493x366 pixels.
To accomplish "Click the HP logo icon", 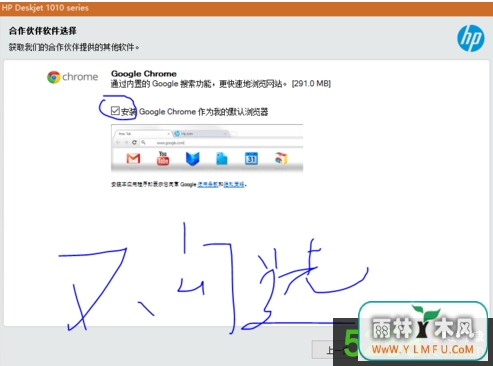I will coord(471,38).
